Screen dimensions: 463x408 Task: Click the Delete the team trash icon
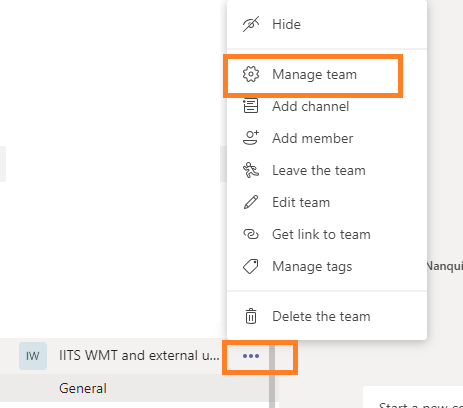click(251, 316)
